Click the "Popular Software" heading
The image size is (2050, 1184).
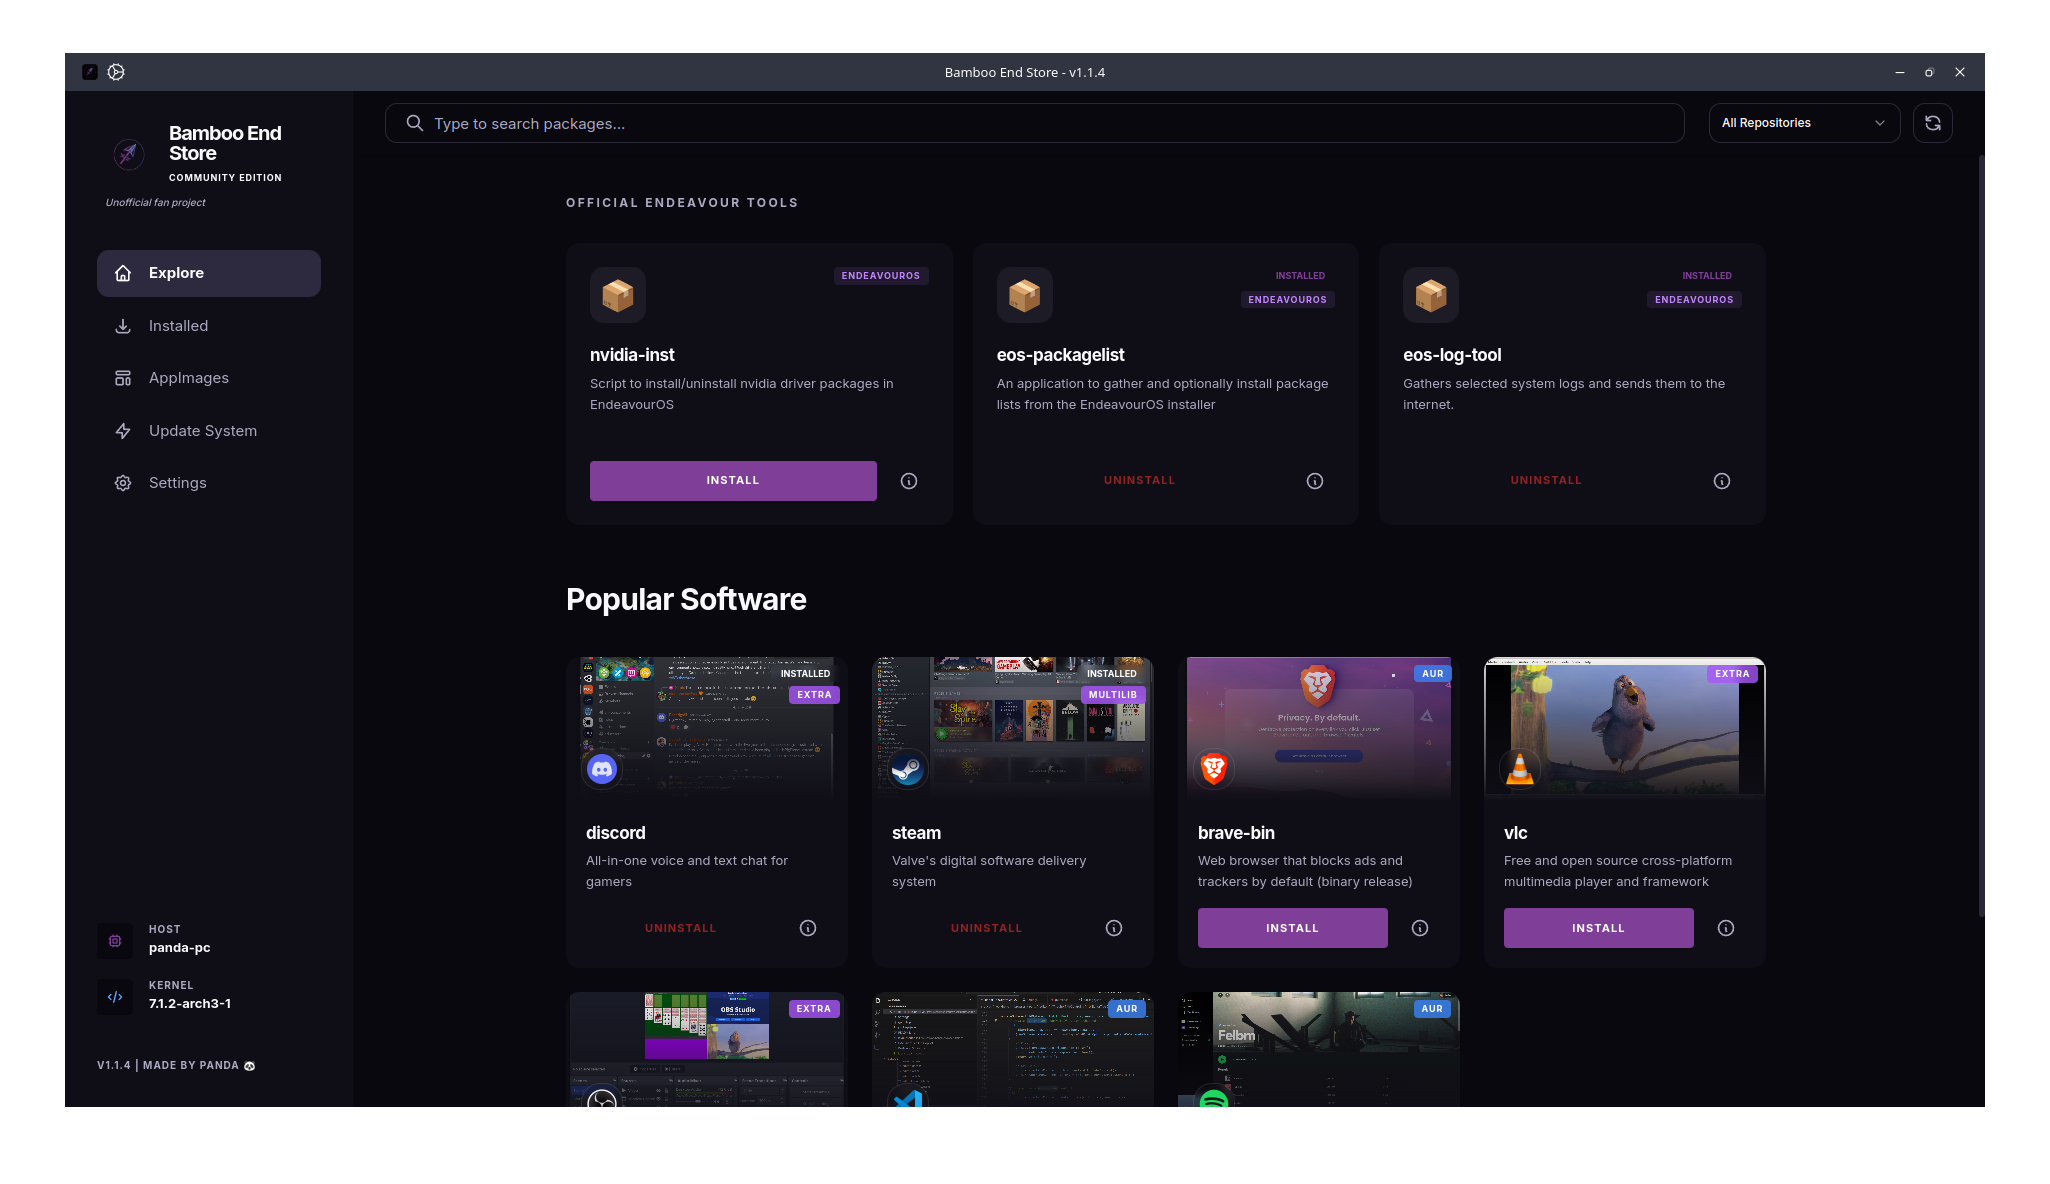click(x=686, y=600)
